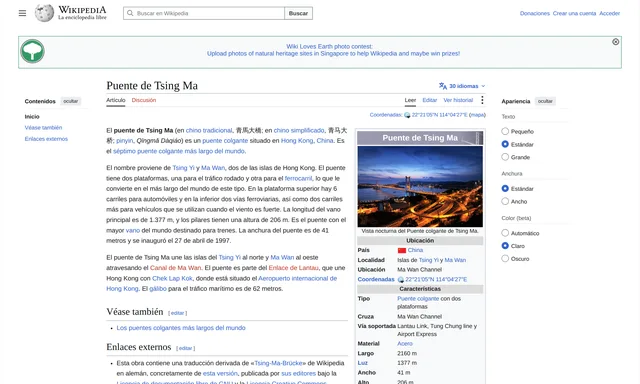Select Grande text size

tap(505, 157)
